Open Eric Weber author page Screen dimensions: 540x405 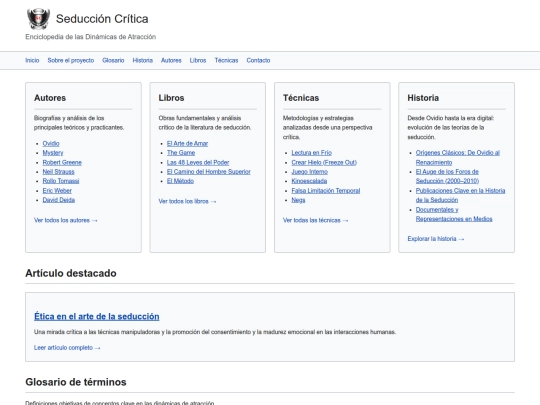(57, 190)
